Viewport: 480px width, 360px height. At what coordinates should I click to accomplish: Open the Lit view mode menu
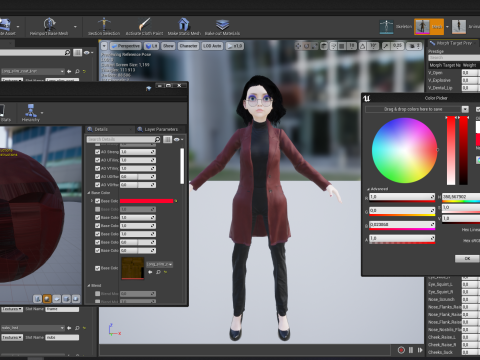152,46
